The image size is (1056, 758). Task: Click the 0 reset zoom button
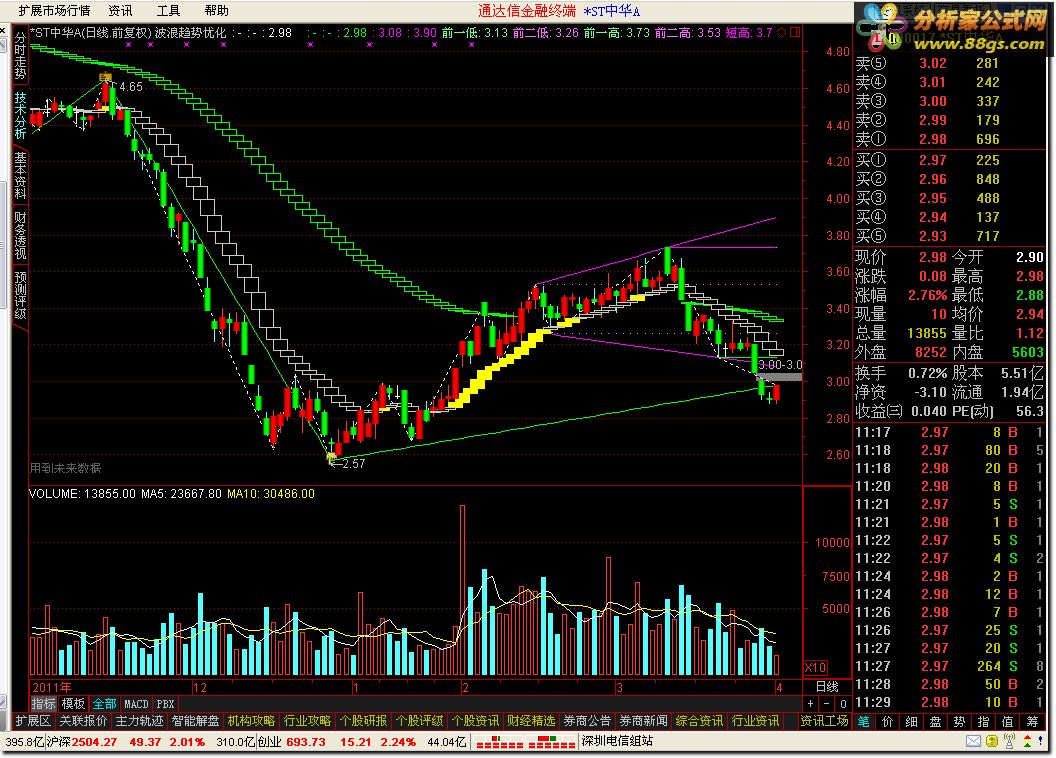[x=843, y=704]
